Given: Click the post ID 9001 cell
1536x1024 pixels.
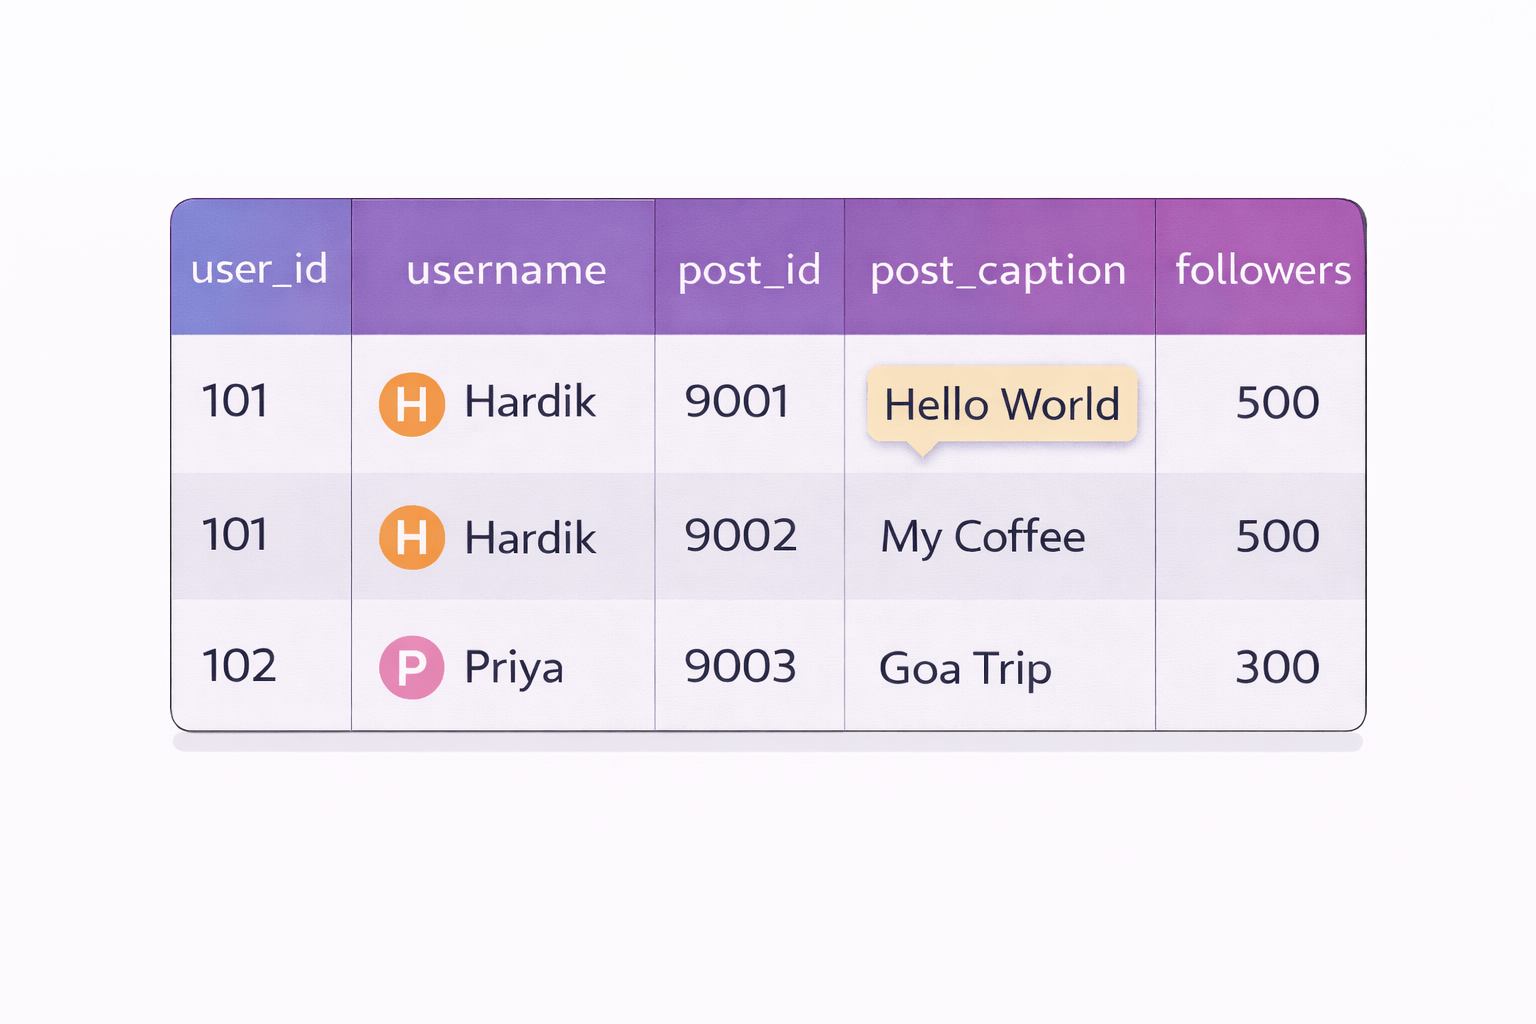Looking at the screenshot, I should click(x=737, y=402).
